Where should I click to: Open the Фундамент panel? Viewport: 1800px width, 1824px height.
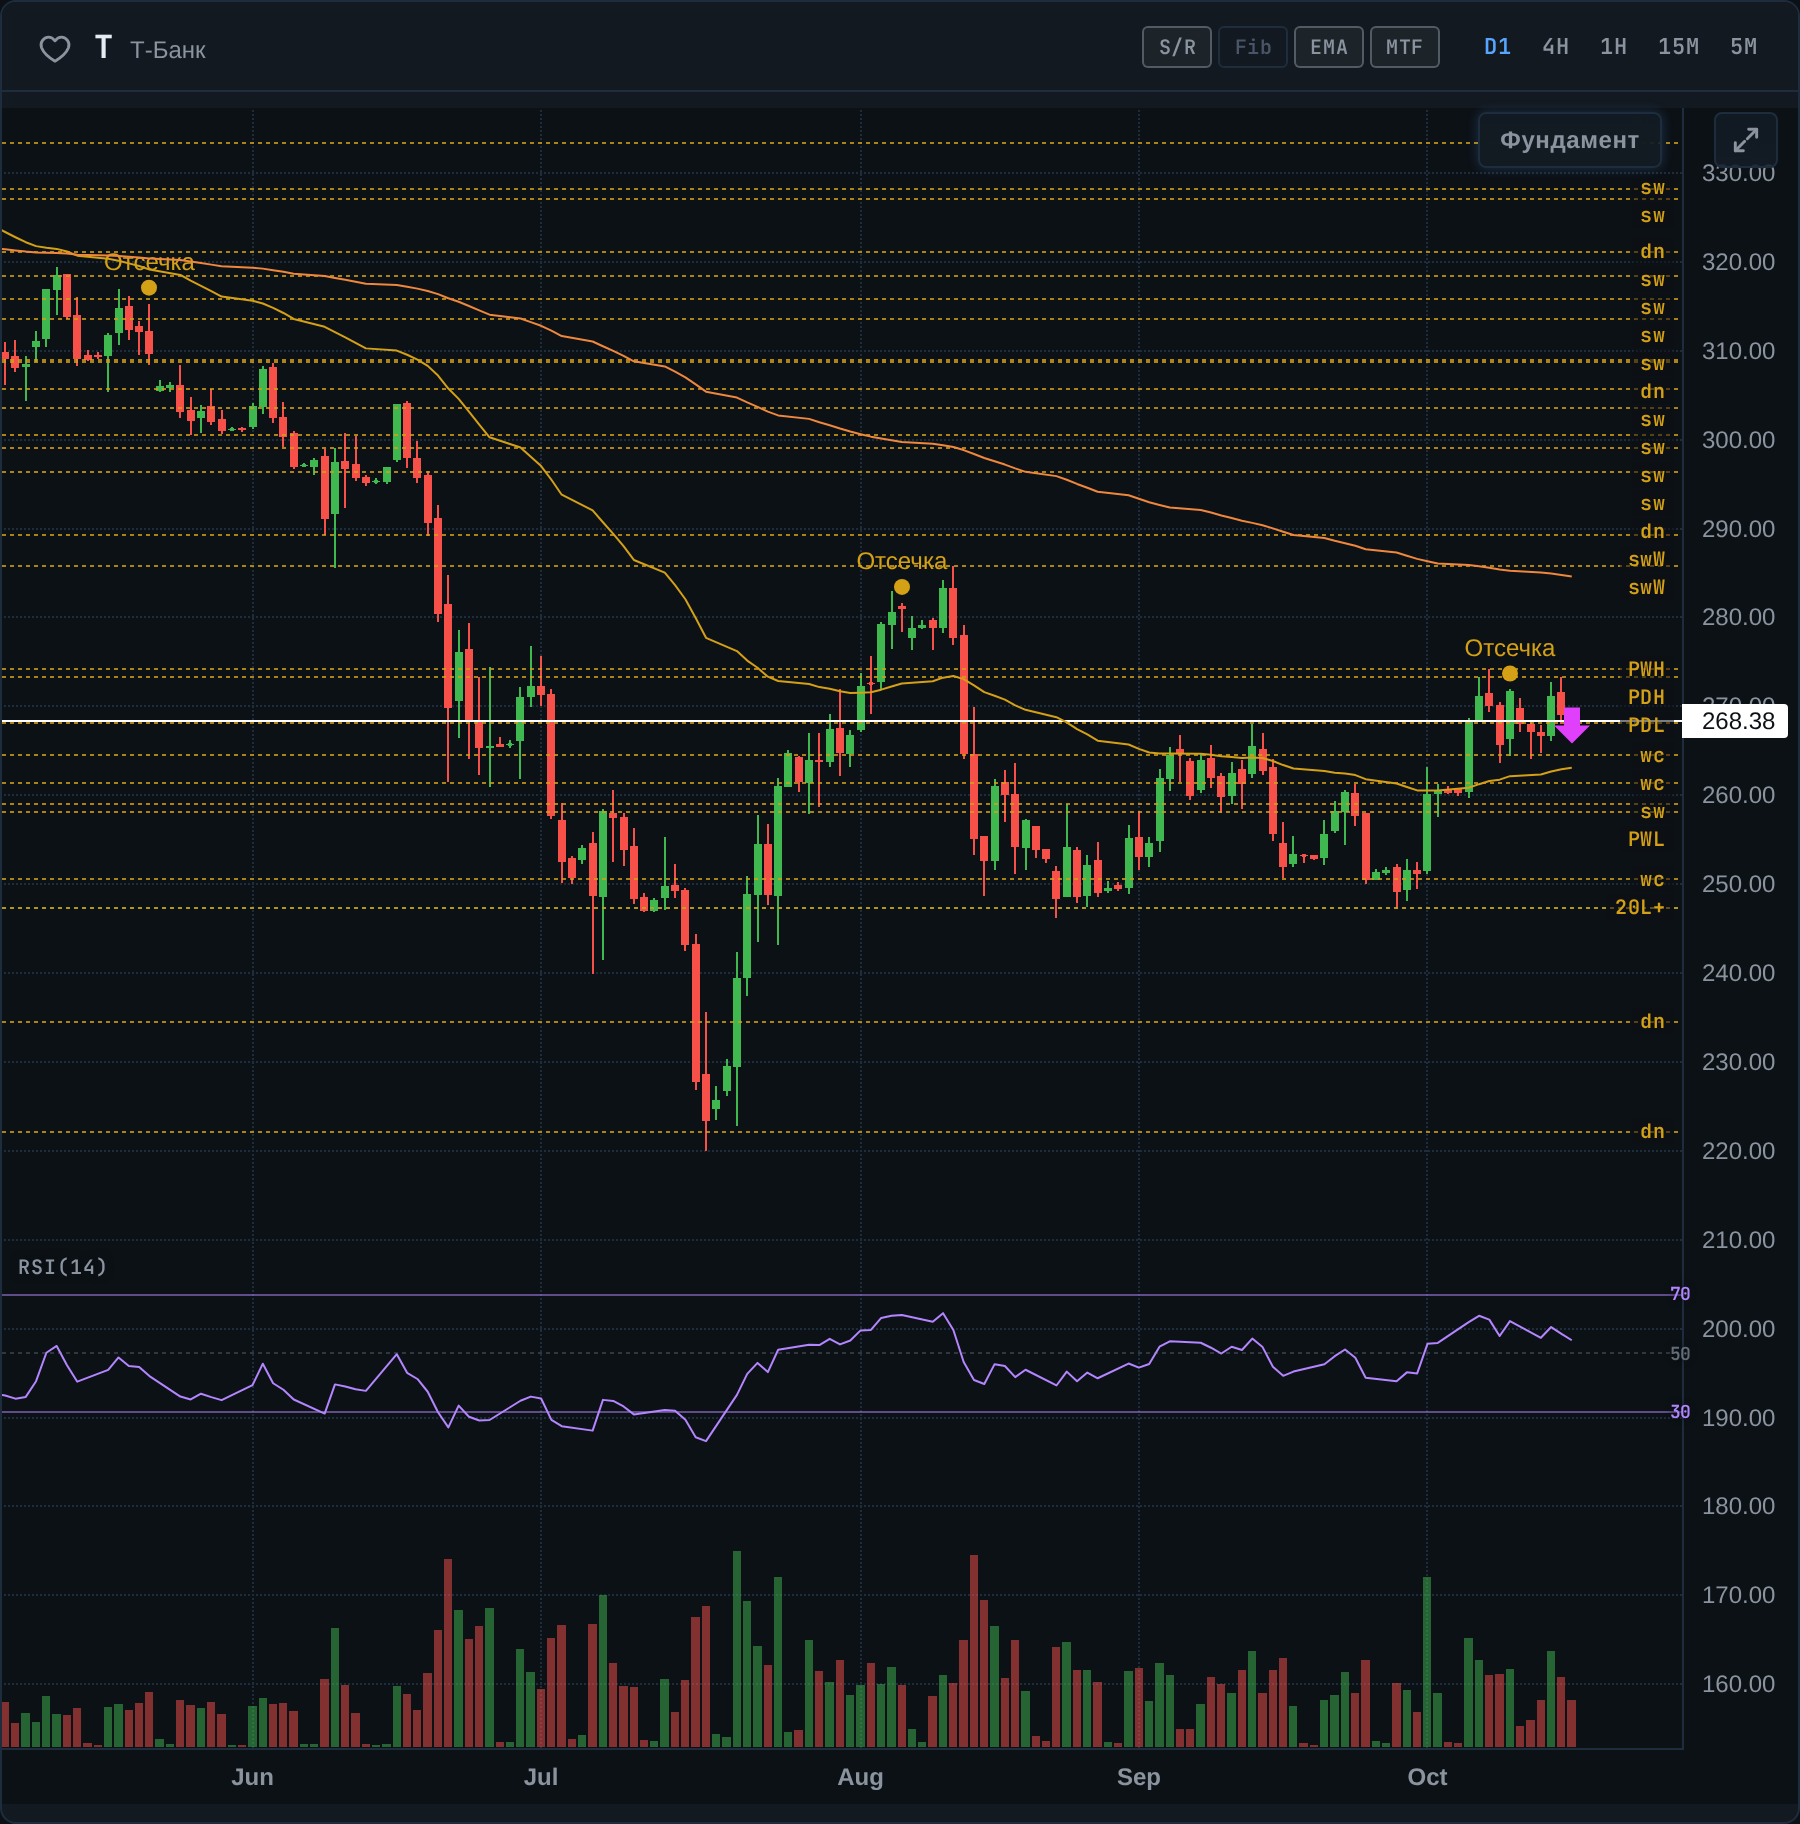[x=1569, y=140]
